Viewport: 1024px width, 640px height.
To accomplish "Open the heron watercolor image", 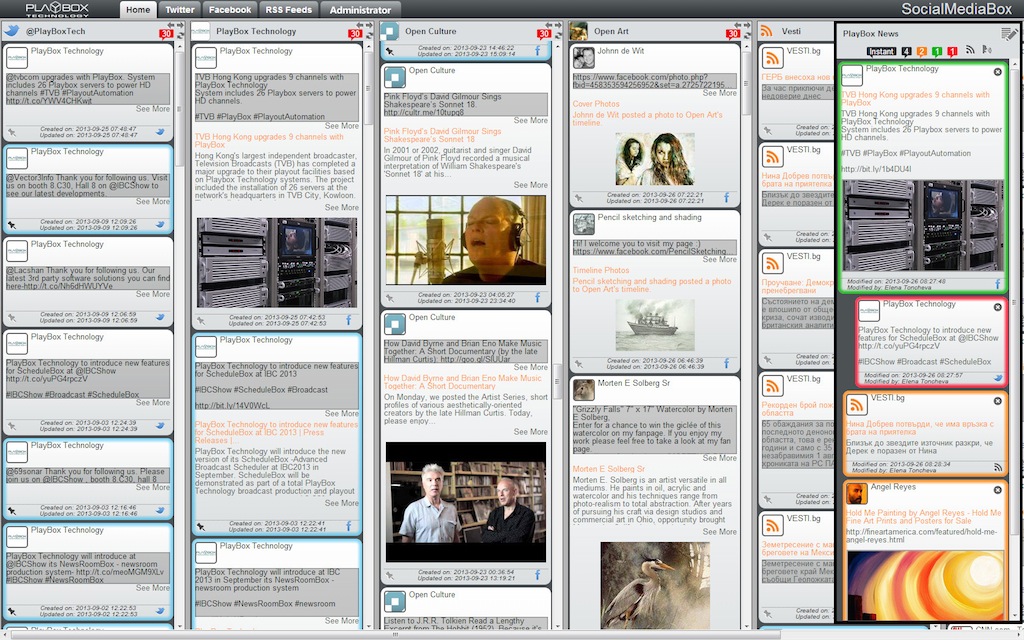I will (x=654, y=585).
